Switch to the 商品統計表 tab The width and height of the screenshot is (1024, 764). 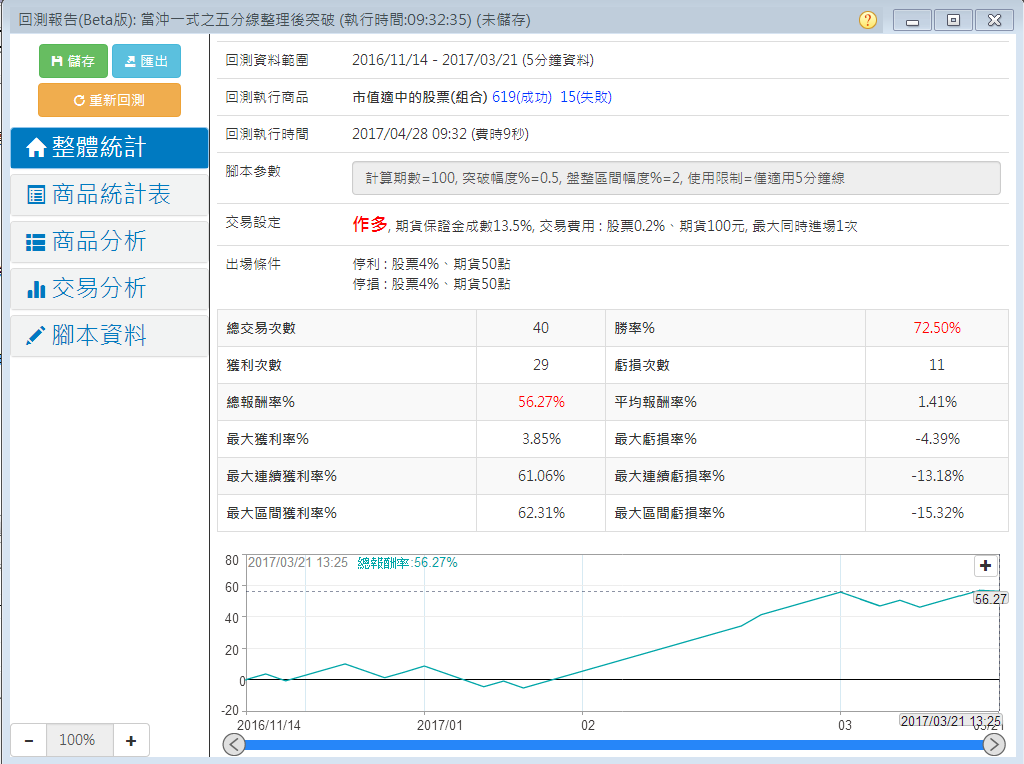click(109, 195)
